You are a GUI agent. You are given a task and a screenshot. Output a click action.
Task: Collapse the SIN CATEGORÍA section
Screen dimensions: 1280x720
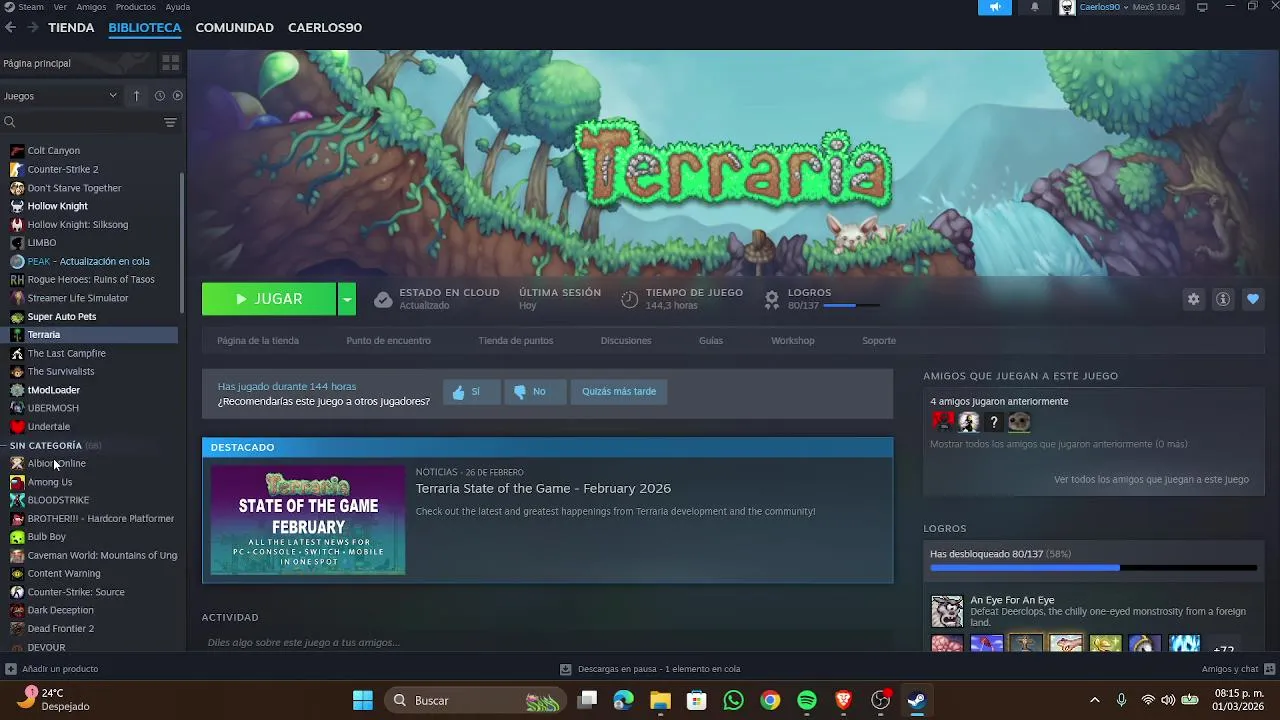coord(46,445)
